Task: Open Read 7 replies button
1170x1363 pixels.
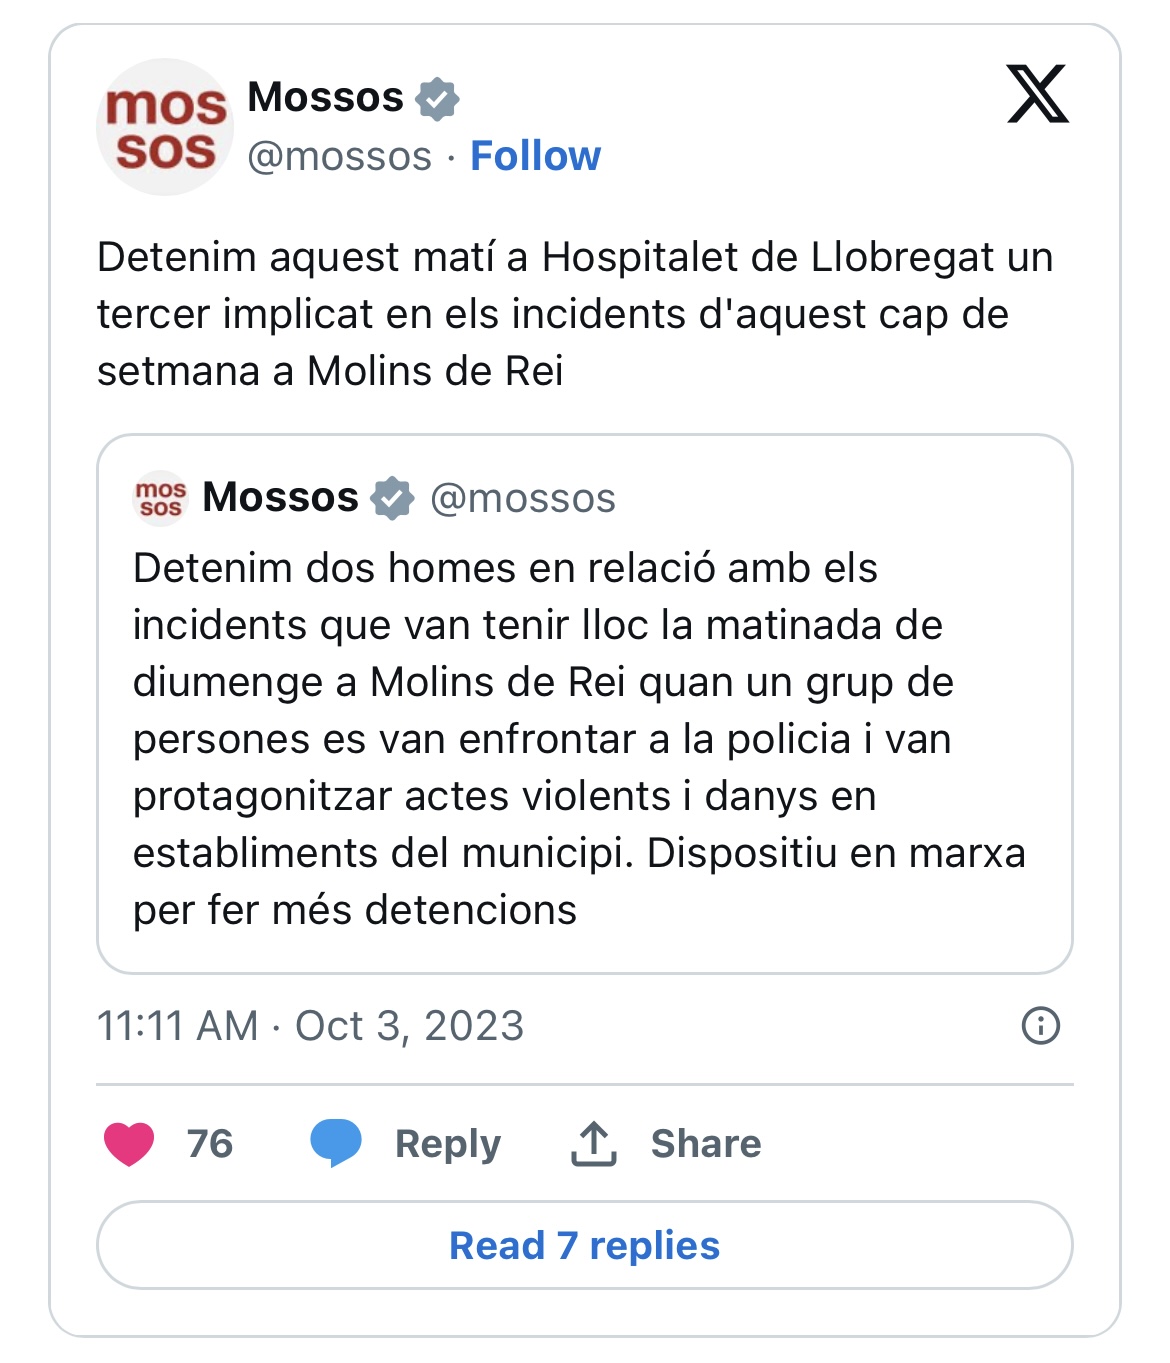Action: point(584,1246)
